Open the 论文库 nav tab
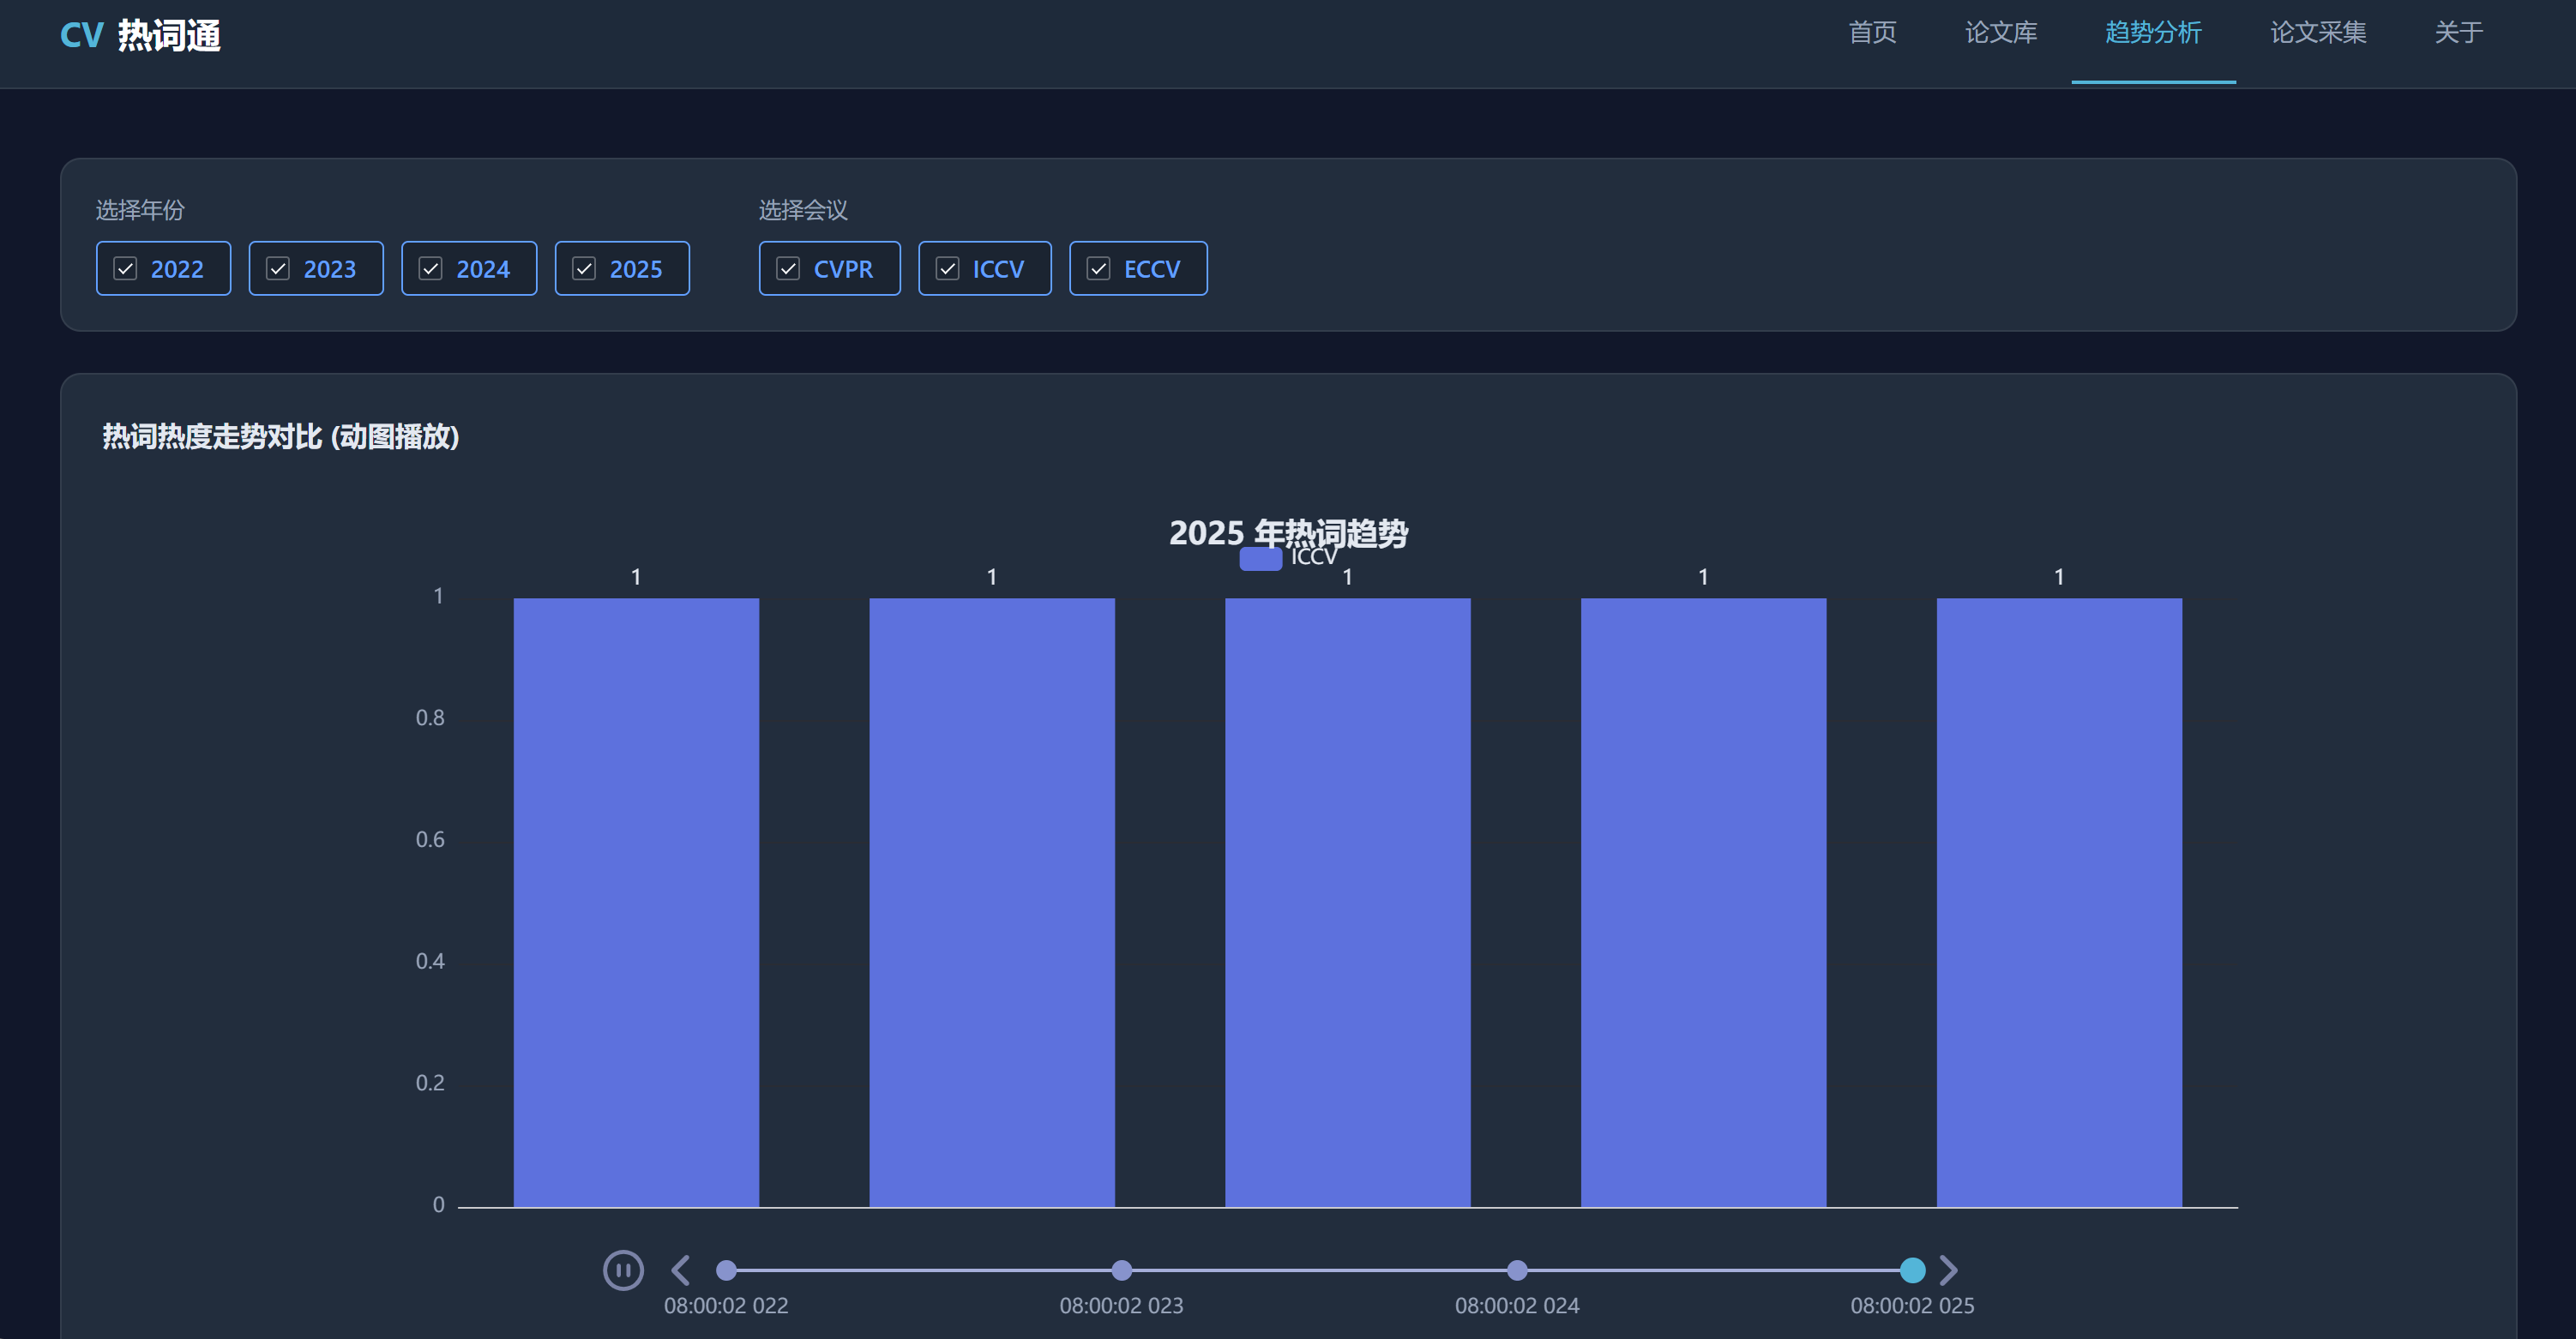The height and width of the screenshot is (1339, 2576). point(2000,33)
